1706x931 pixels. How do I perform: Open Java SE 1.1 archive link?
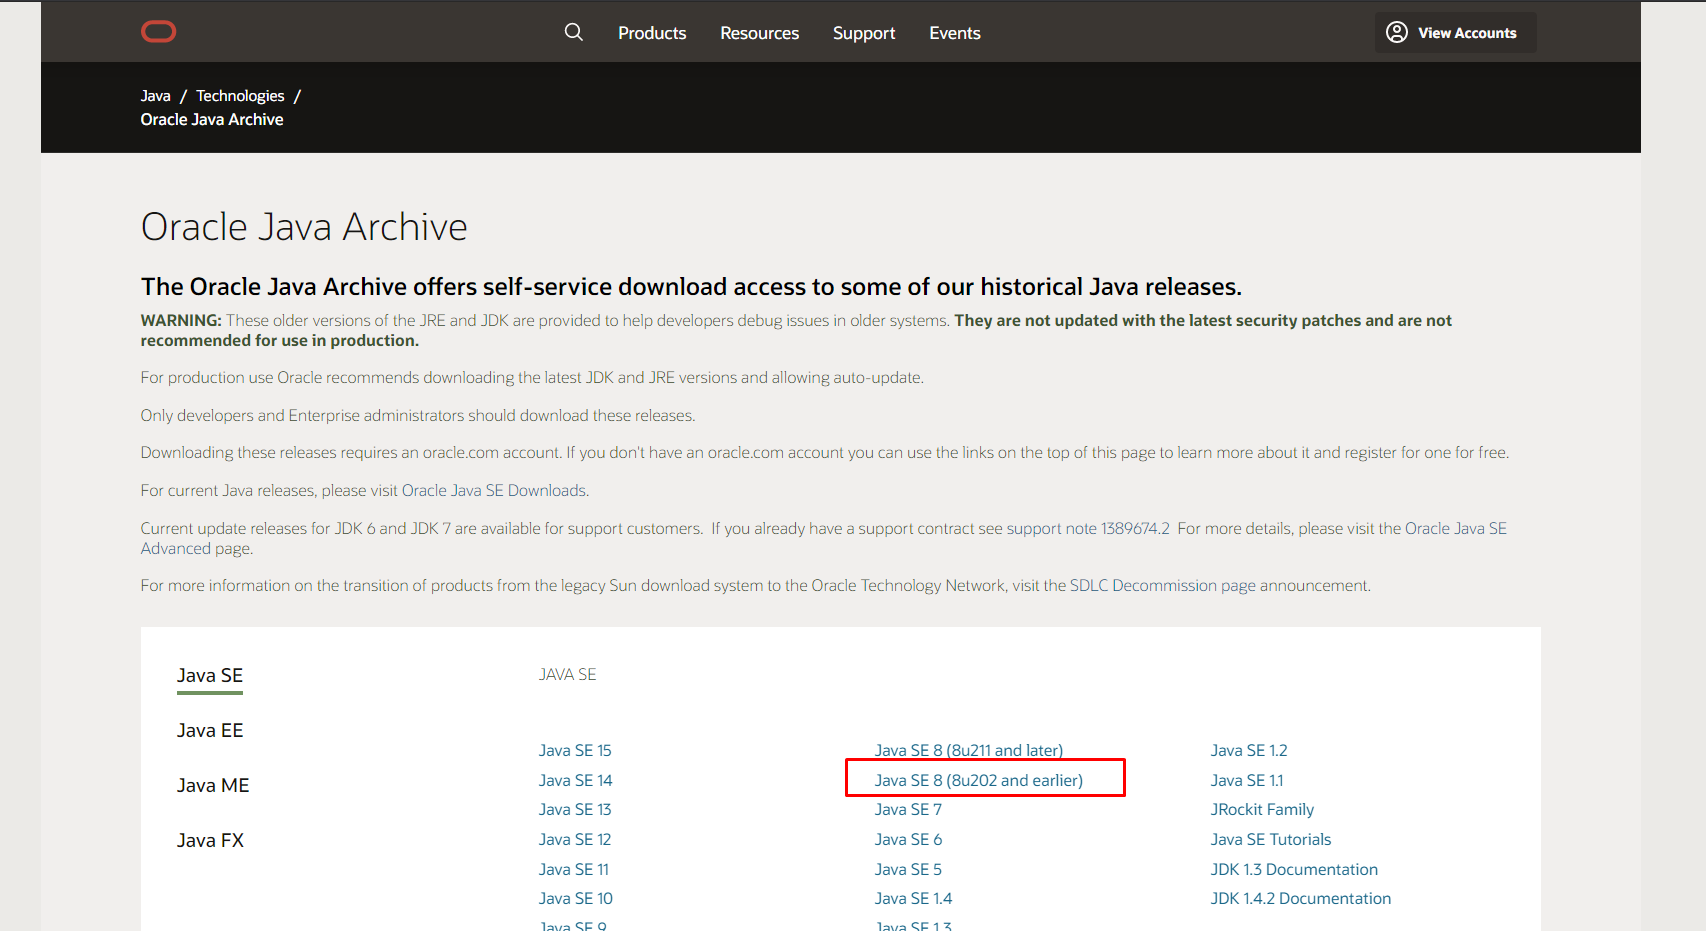[1247, 780]
